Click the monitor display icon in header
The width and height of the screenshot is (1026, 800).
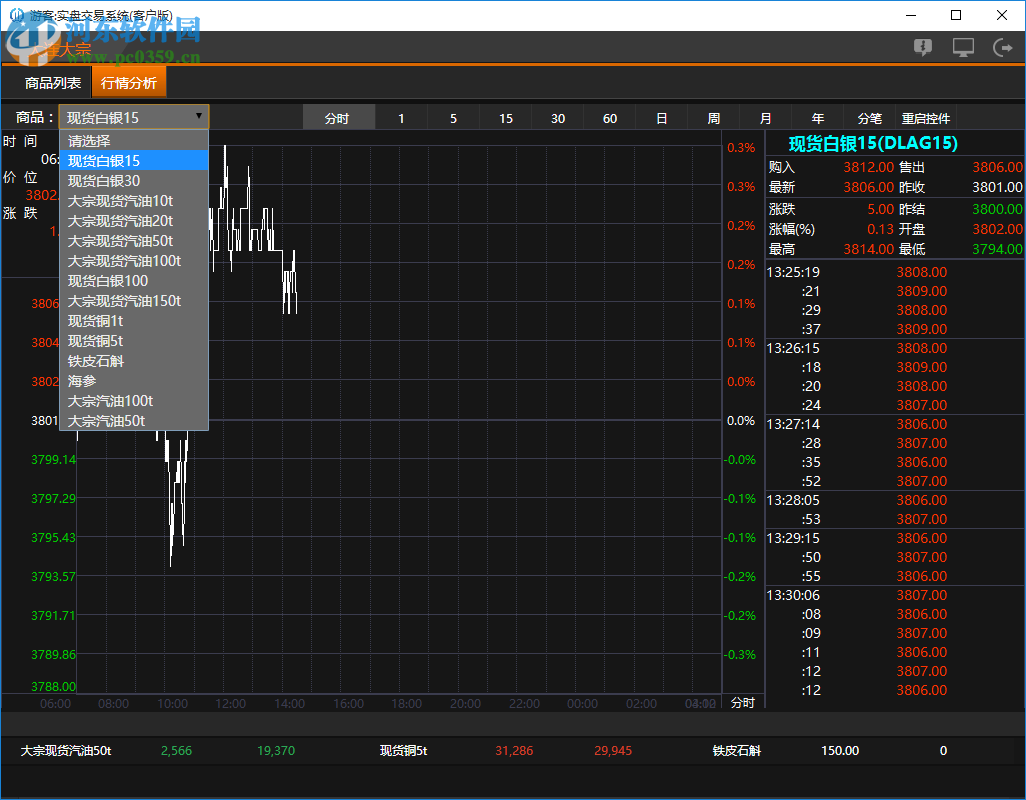pyautogui.click(x=963, y=47)
